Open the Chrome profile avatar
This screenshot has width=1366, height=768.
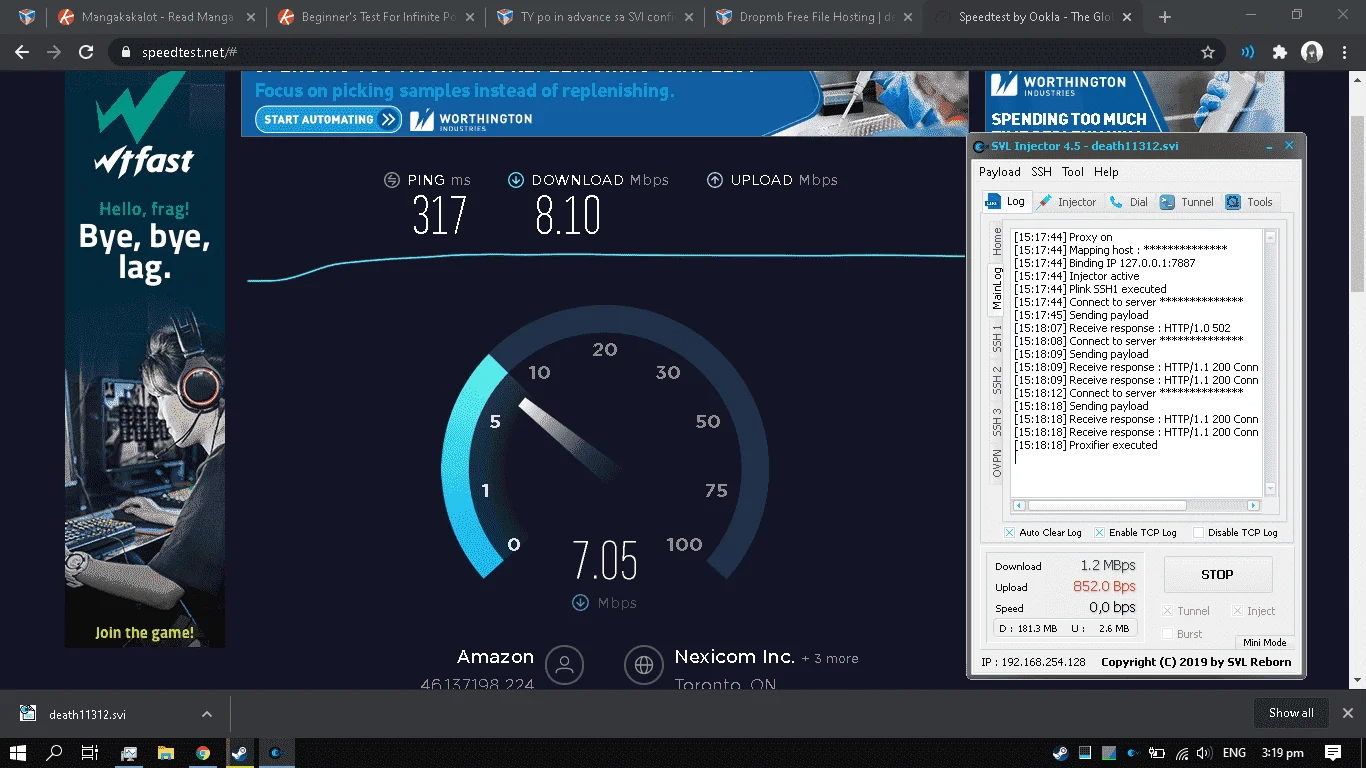(x=1311, y=52)
